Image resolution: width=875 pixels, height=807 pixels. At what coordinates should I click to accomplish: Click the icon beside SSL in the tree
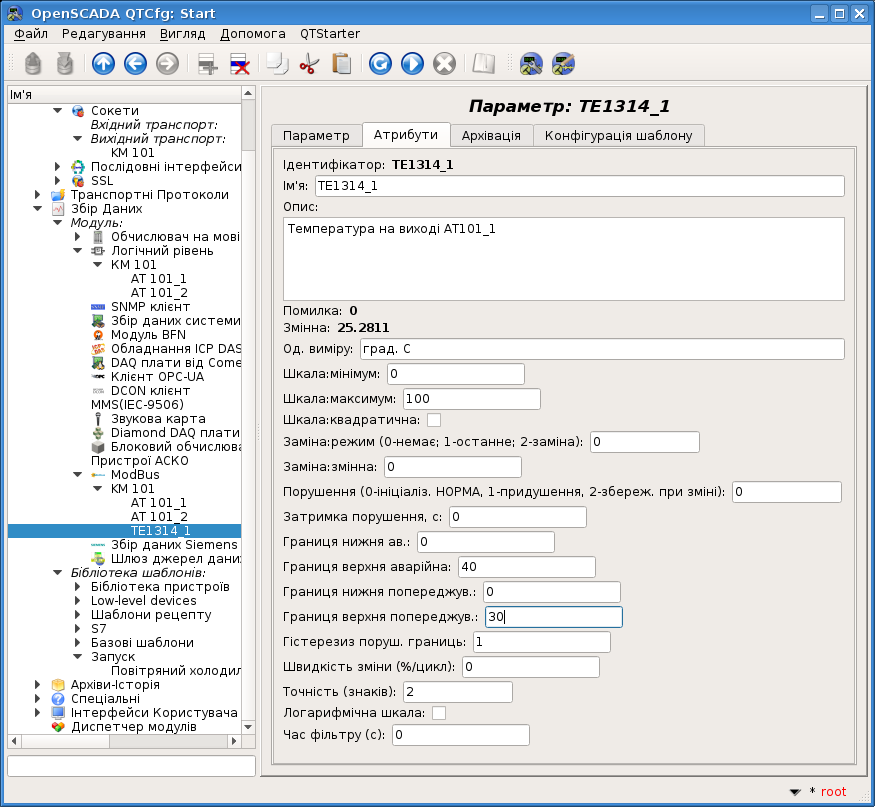pos(78,181)
